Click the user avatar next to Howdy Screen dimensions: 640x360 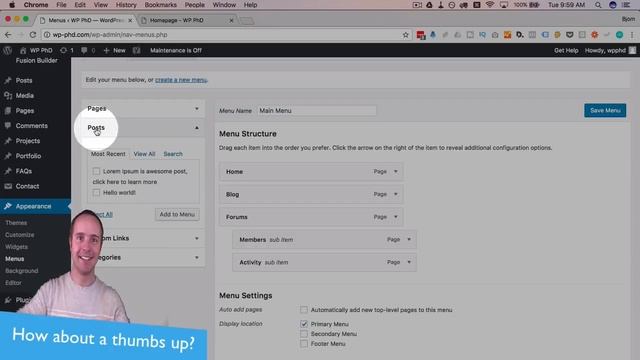(x=632, y=50)
